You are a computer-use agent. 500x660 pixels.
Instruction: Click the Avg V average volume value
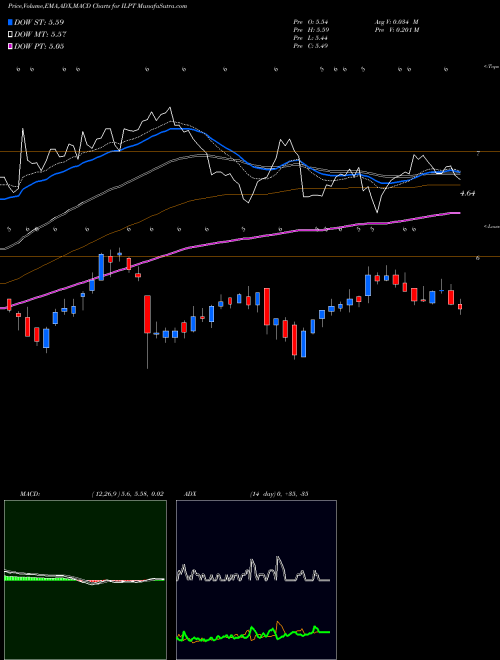[x=396, y=22]
